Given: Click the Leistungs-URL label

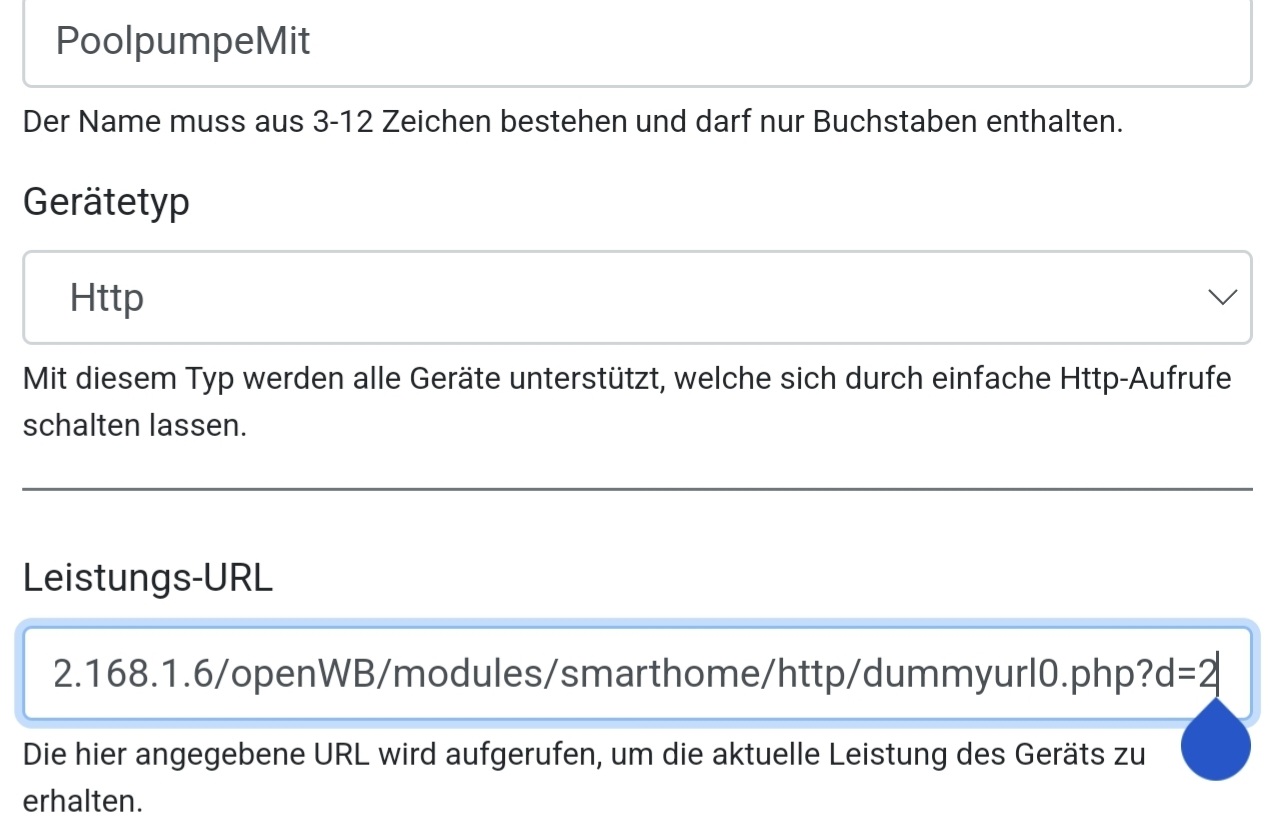Looking at the screenshot, I should click(148, 578).
